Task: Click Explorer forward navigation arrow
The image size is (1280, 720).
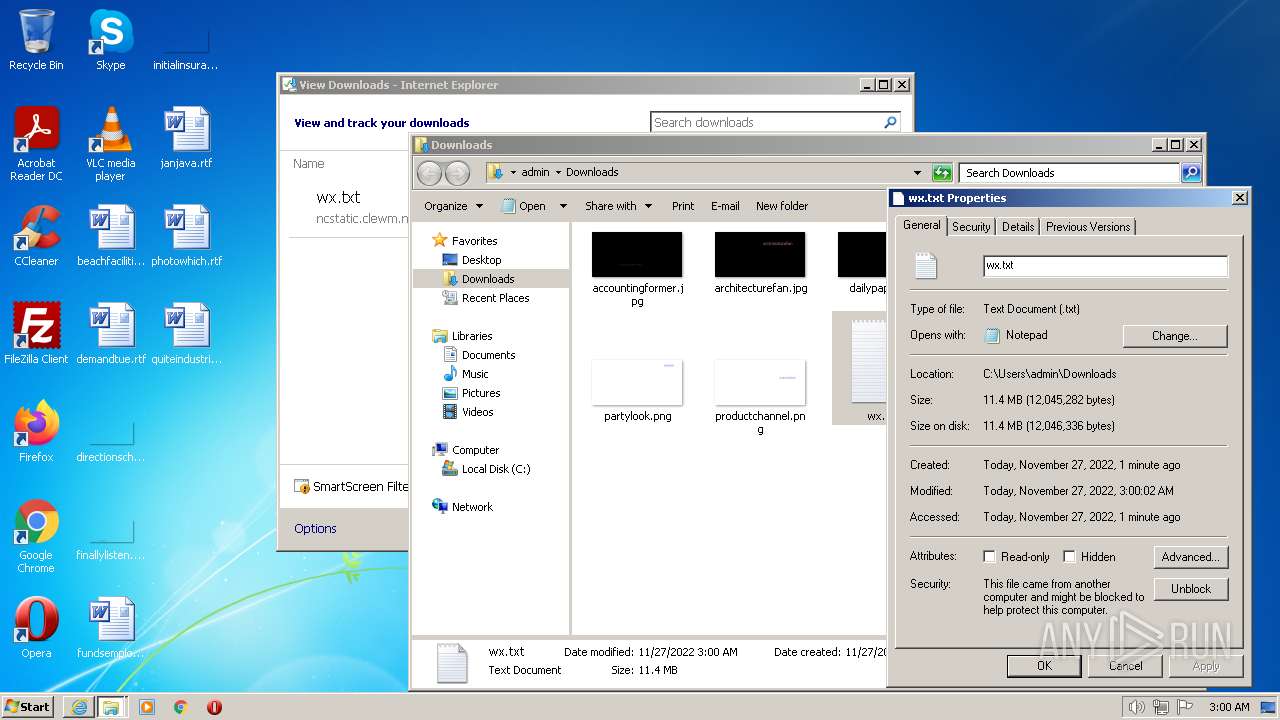Action: (x=457, y=172)
